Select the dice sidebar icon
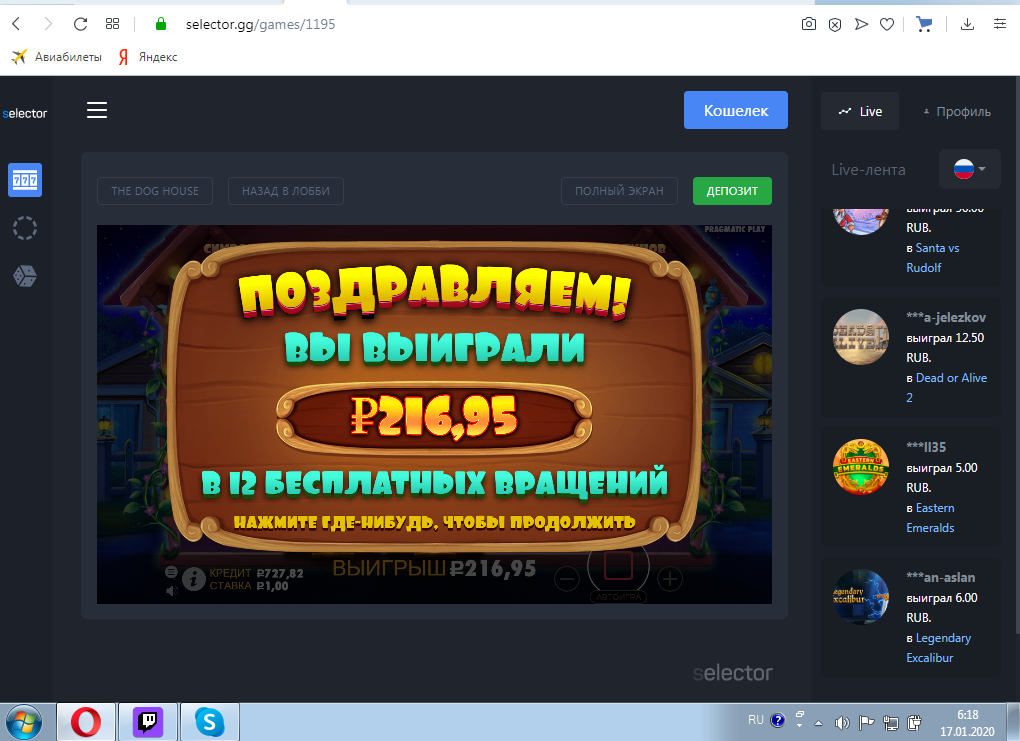This screenshot has height=741, width=1020. (x=25, y=276)
